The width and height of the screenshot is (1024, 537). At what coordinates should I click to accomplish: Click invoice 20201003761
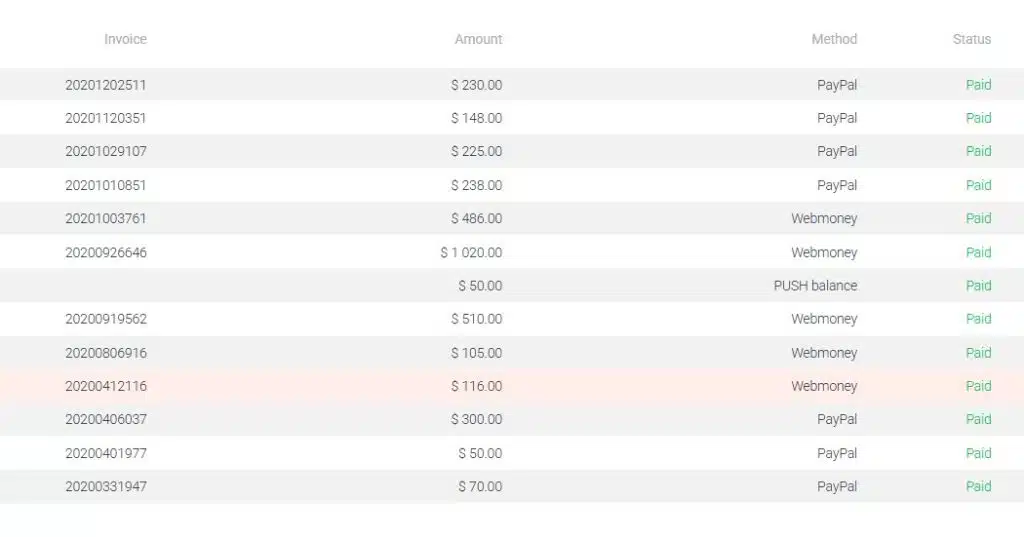click(106, 218)
